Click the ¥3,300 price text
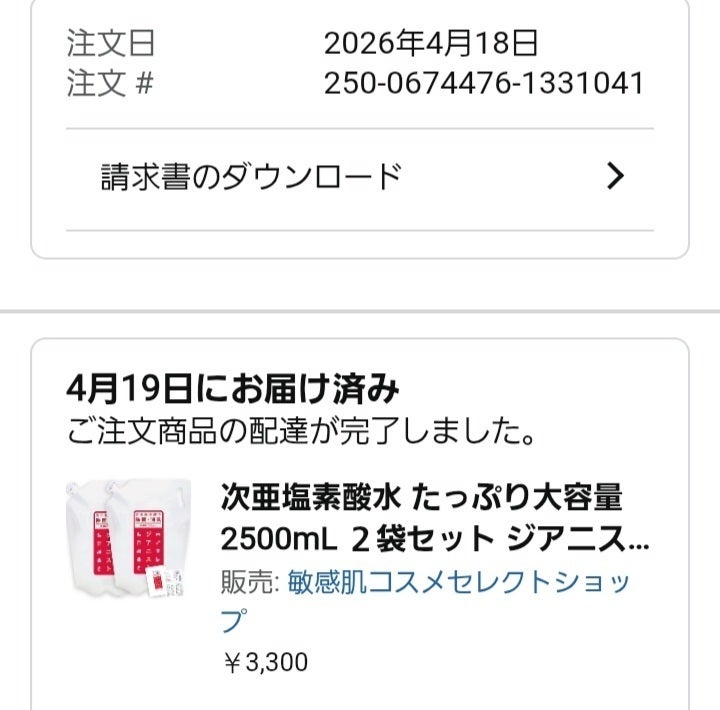 (x=265, y=661)
